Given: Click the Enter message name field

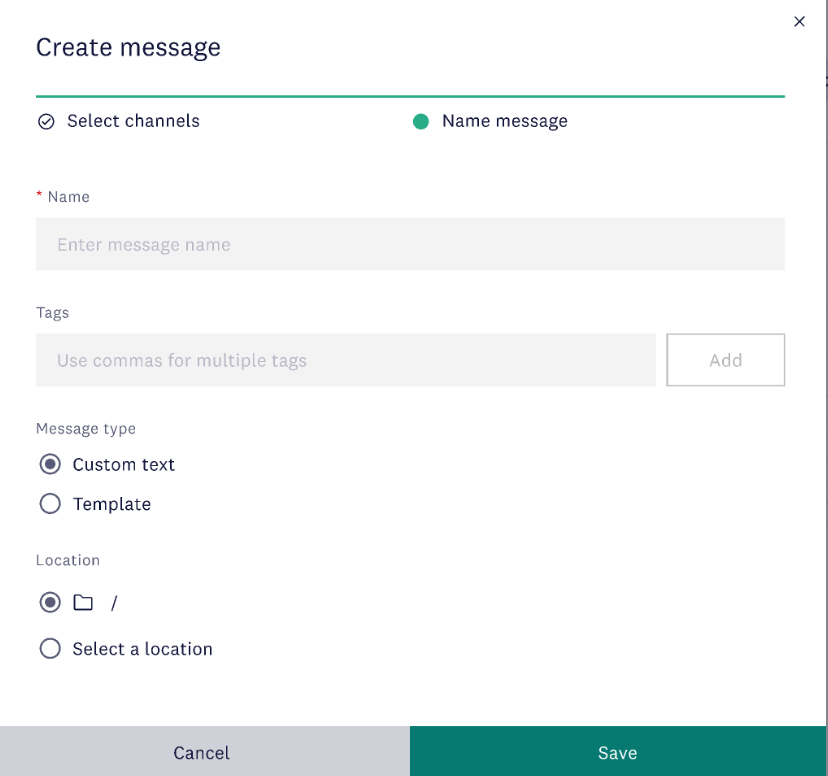Looking at the screenshot, I should [410, 243].
